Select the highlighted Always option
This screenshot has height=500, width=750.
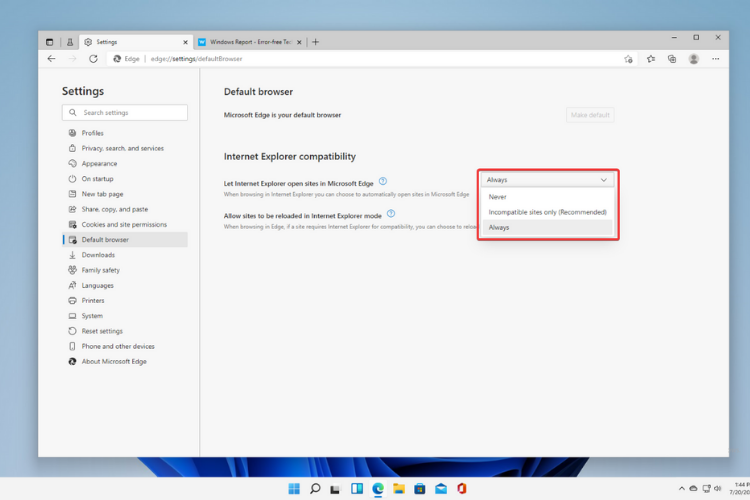(x=547, y=227)
